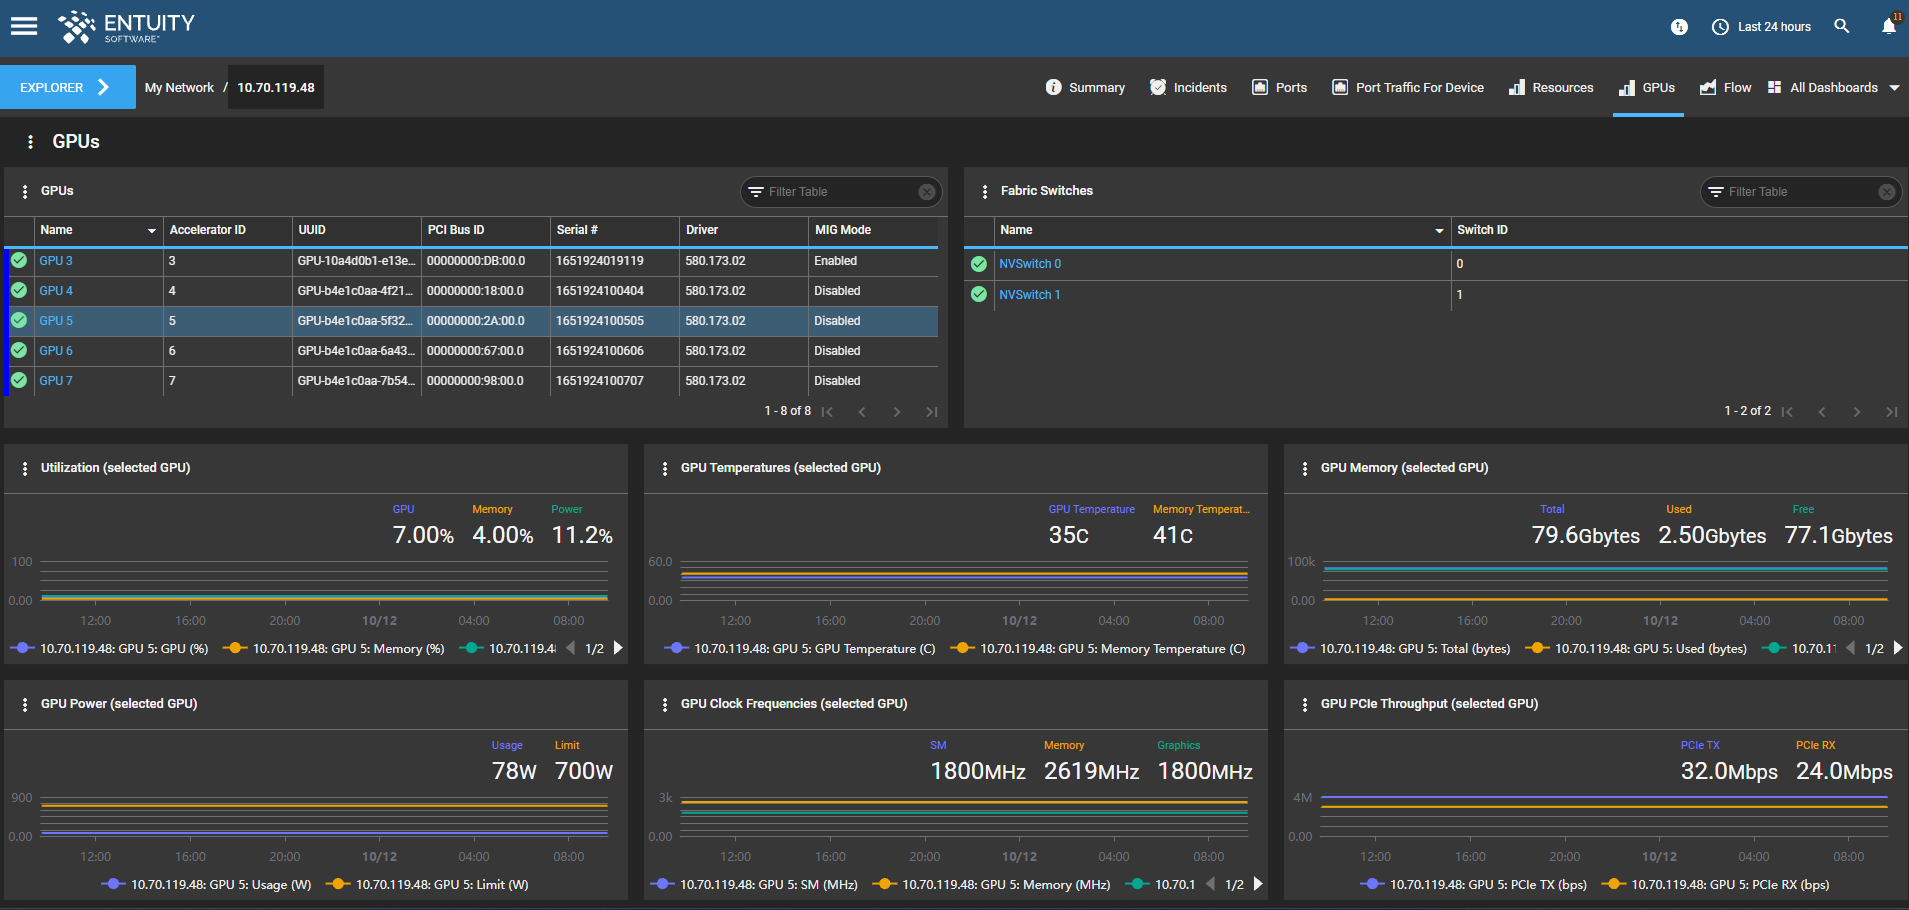The image size is (1909, 910).
Task: Sort Fabric Switches by Name column arrow
Action: (x=1440, y=231)
